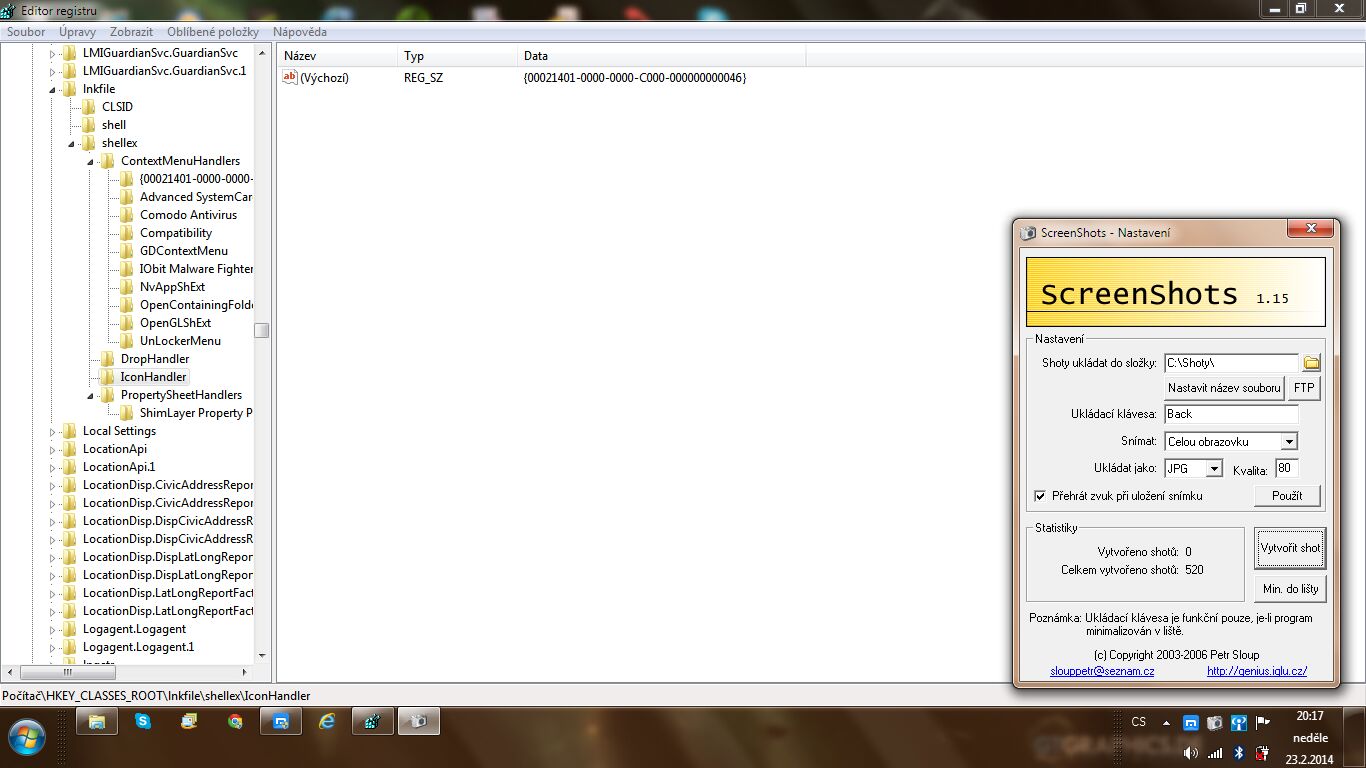The height and width of the screenshot is (768, 1366).
Task: Click the network signal bars tray icon
Action: point(1214,753)
